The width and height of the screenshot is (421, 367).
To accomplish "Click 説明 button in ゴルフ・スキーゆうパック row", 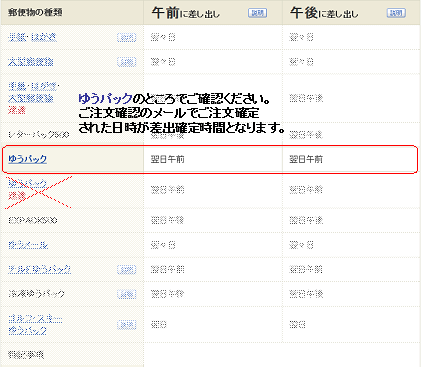I will [x=127, y=325].
